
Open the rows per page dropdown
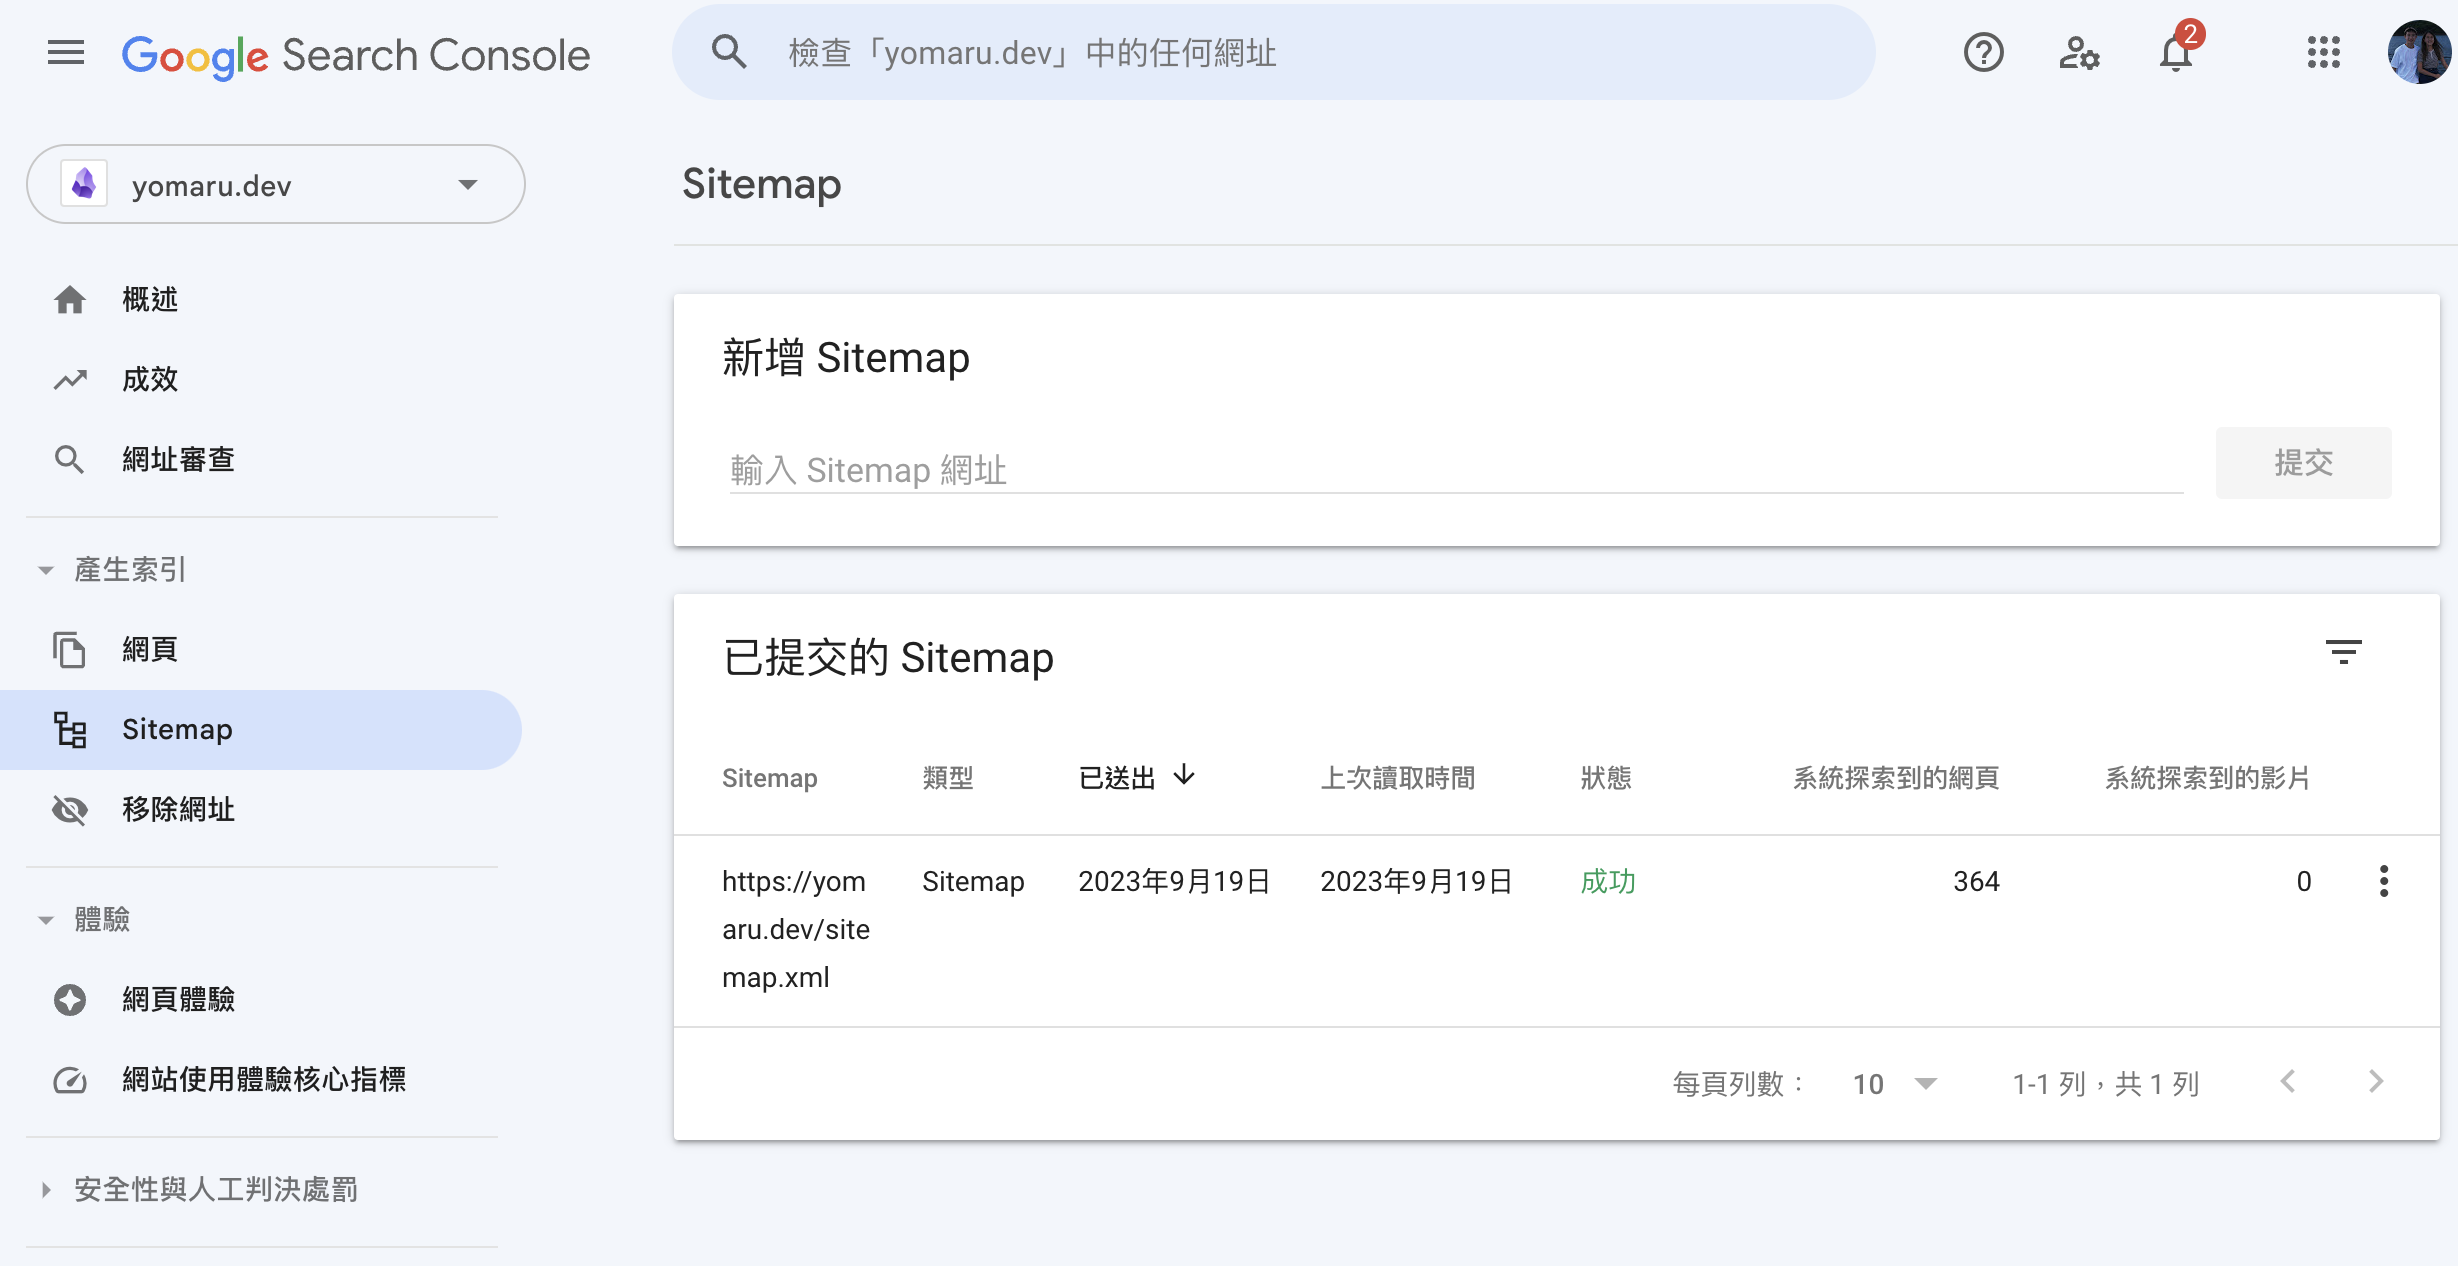tap(1894, 1084)
